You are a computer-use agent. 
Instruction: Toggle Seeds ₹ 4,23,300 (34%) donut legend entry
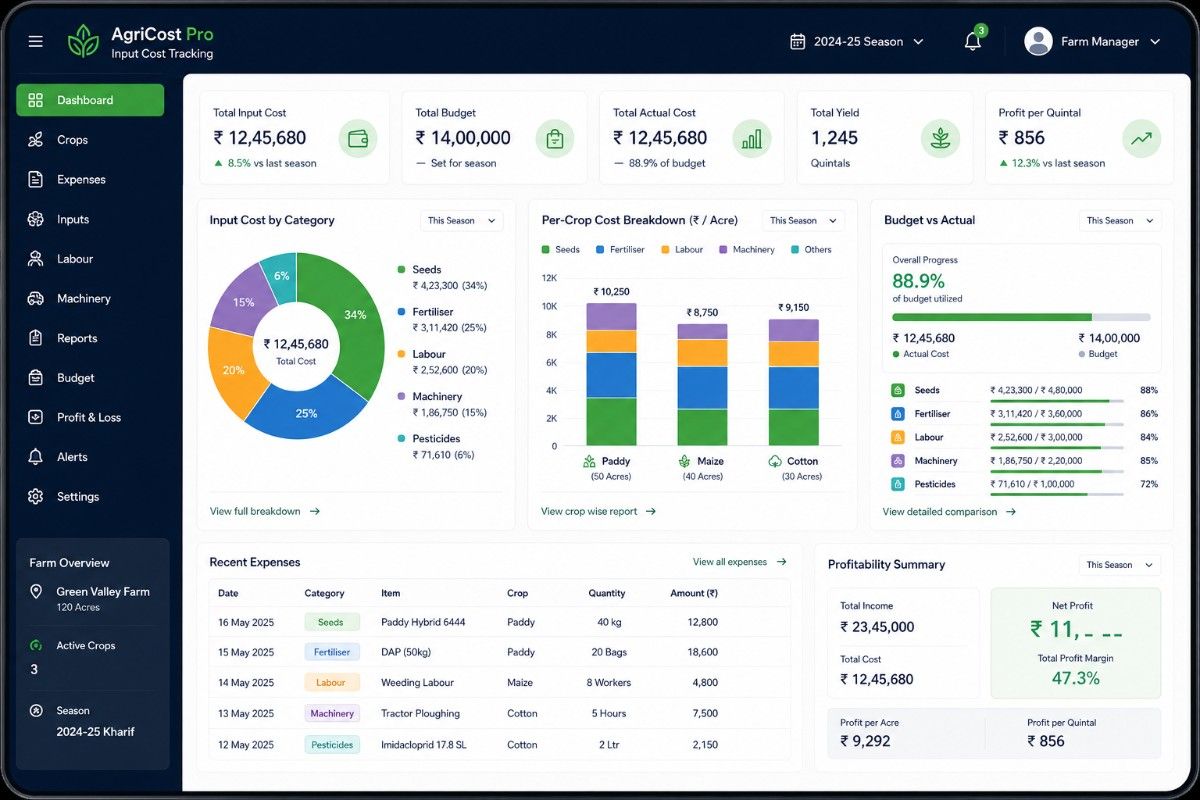[x=442, y=278]
